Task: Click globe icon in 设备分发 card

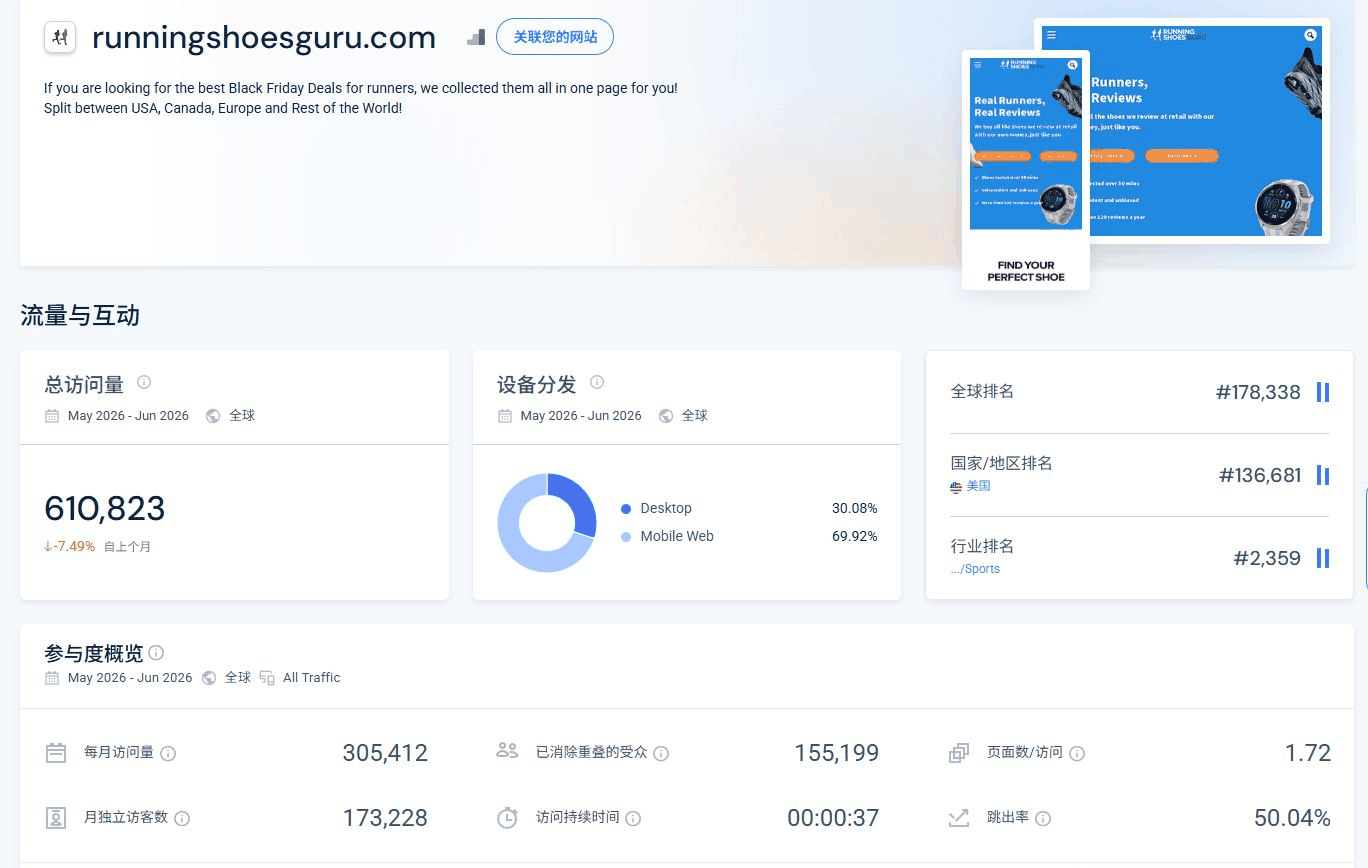Action: pyautogui.click(x=666, y=416)
